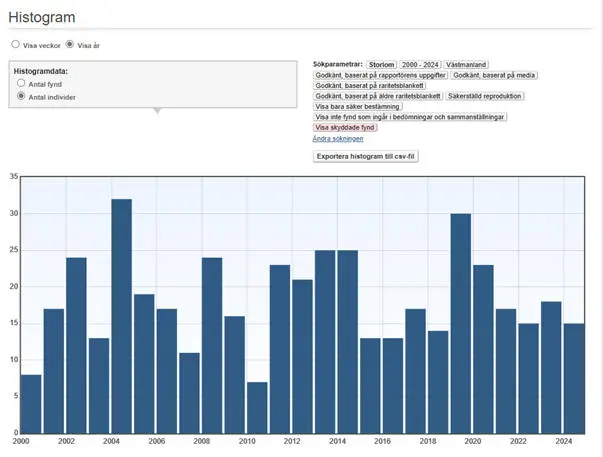Click the 'Storlom' search parameter tag
Viewport: 603px width, 457px height.
click(381, 64)
